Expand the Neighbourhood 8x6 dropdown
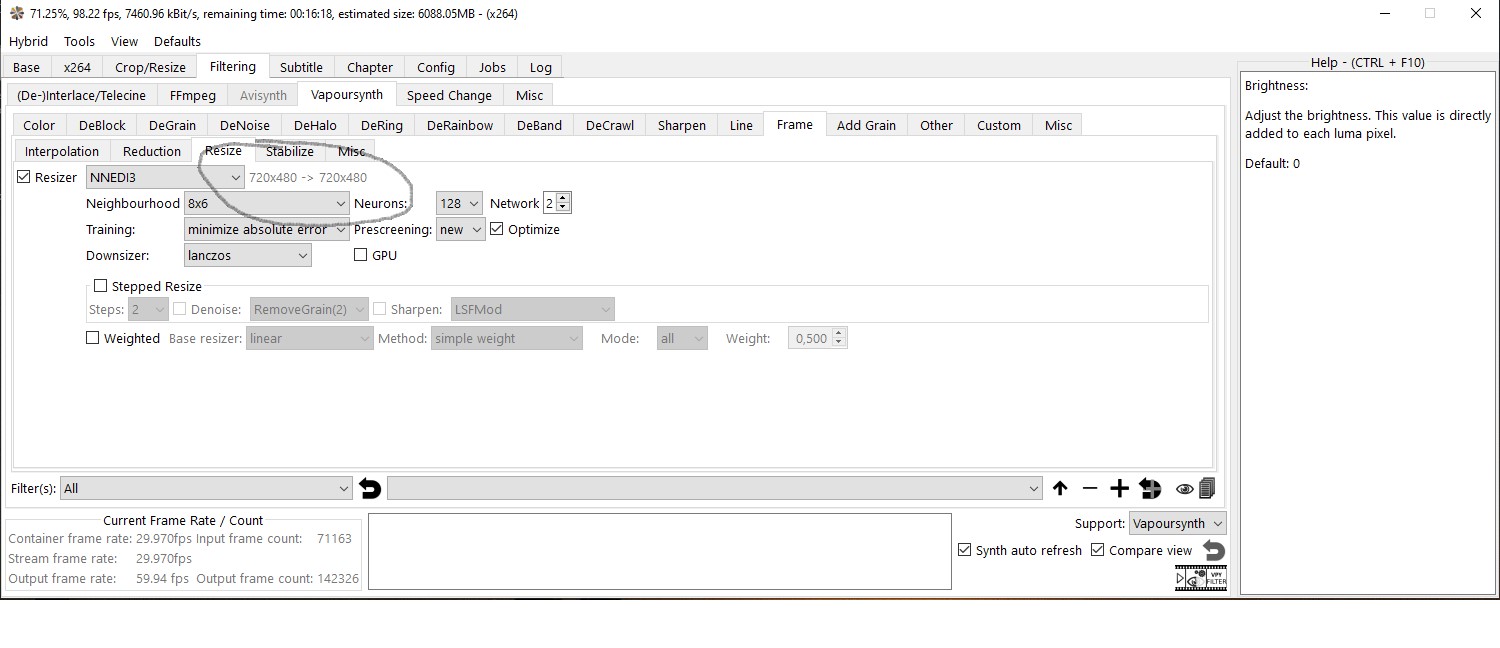1500x648 pixels. click(x=267, y=203)
